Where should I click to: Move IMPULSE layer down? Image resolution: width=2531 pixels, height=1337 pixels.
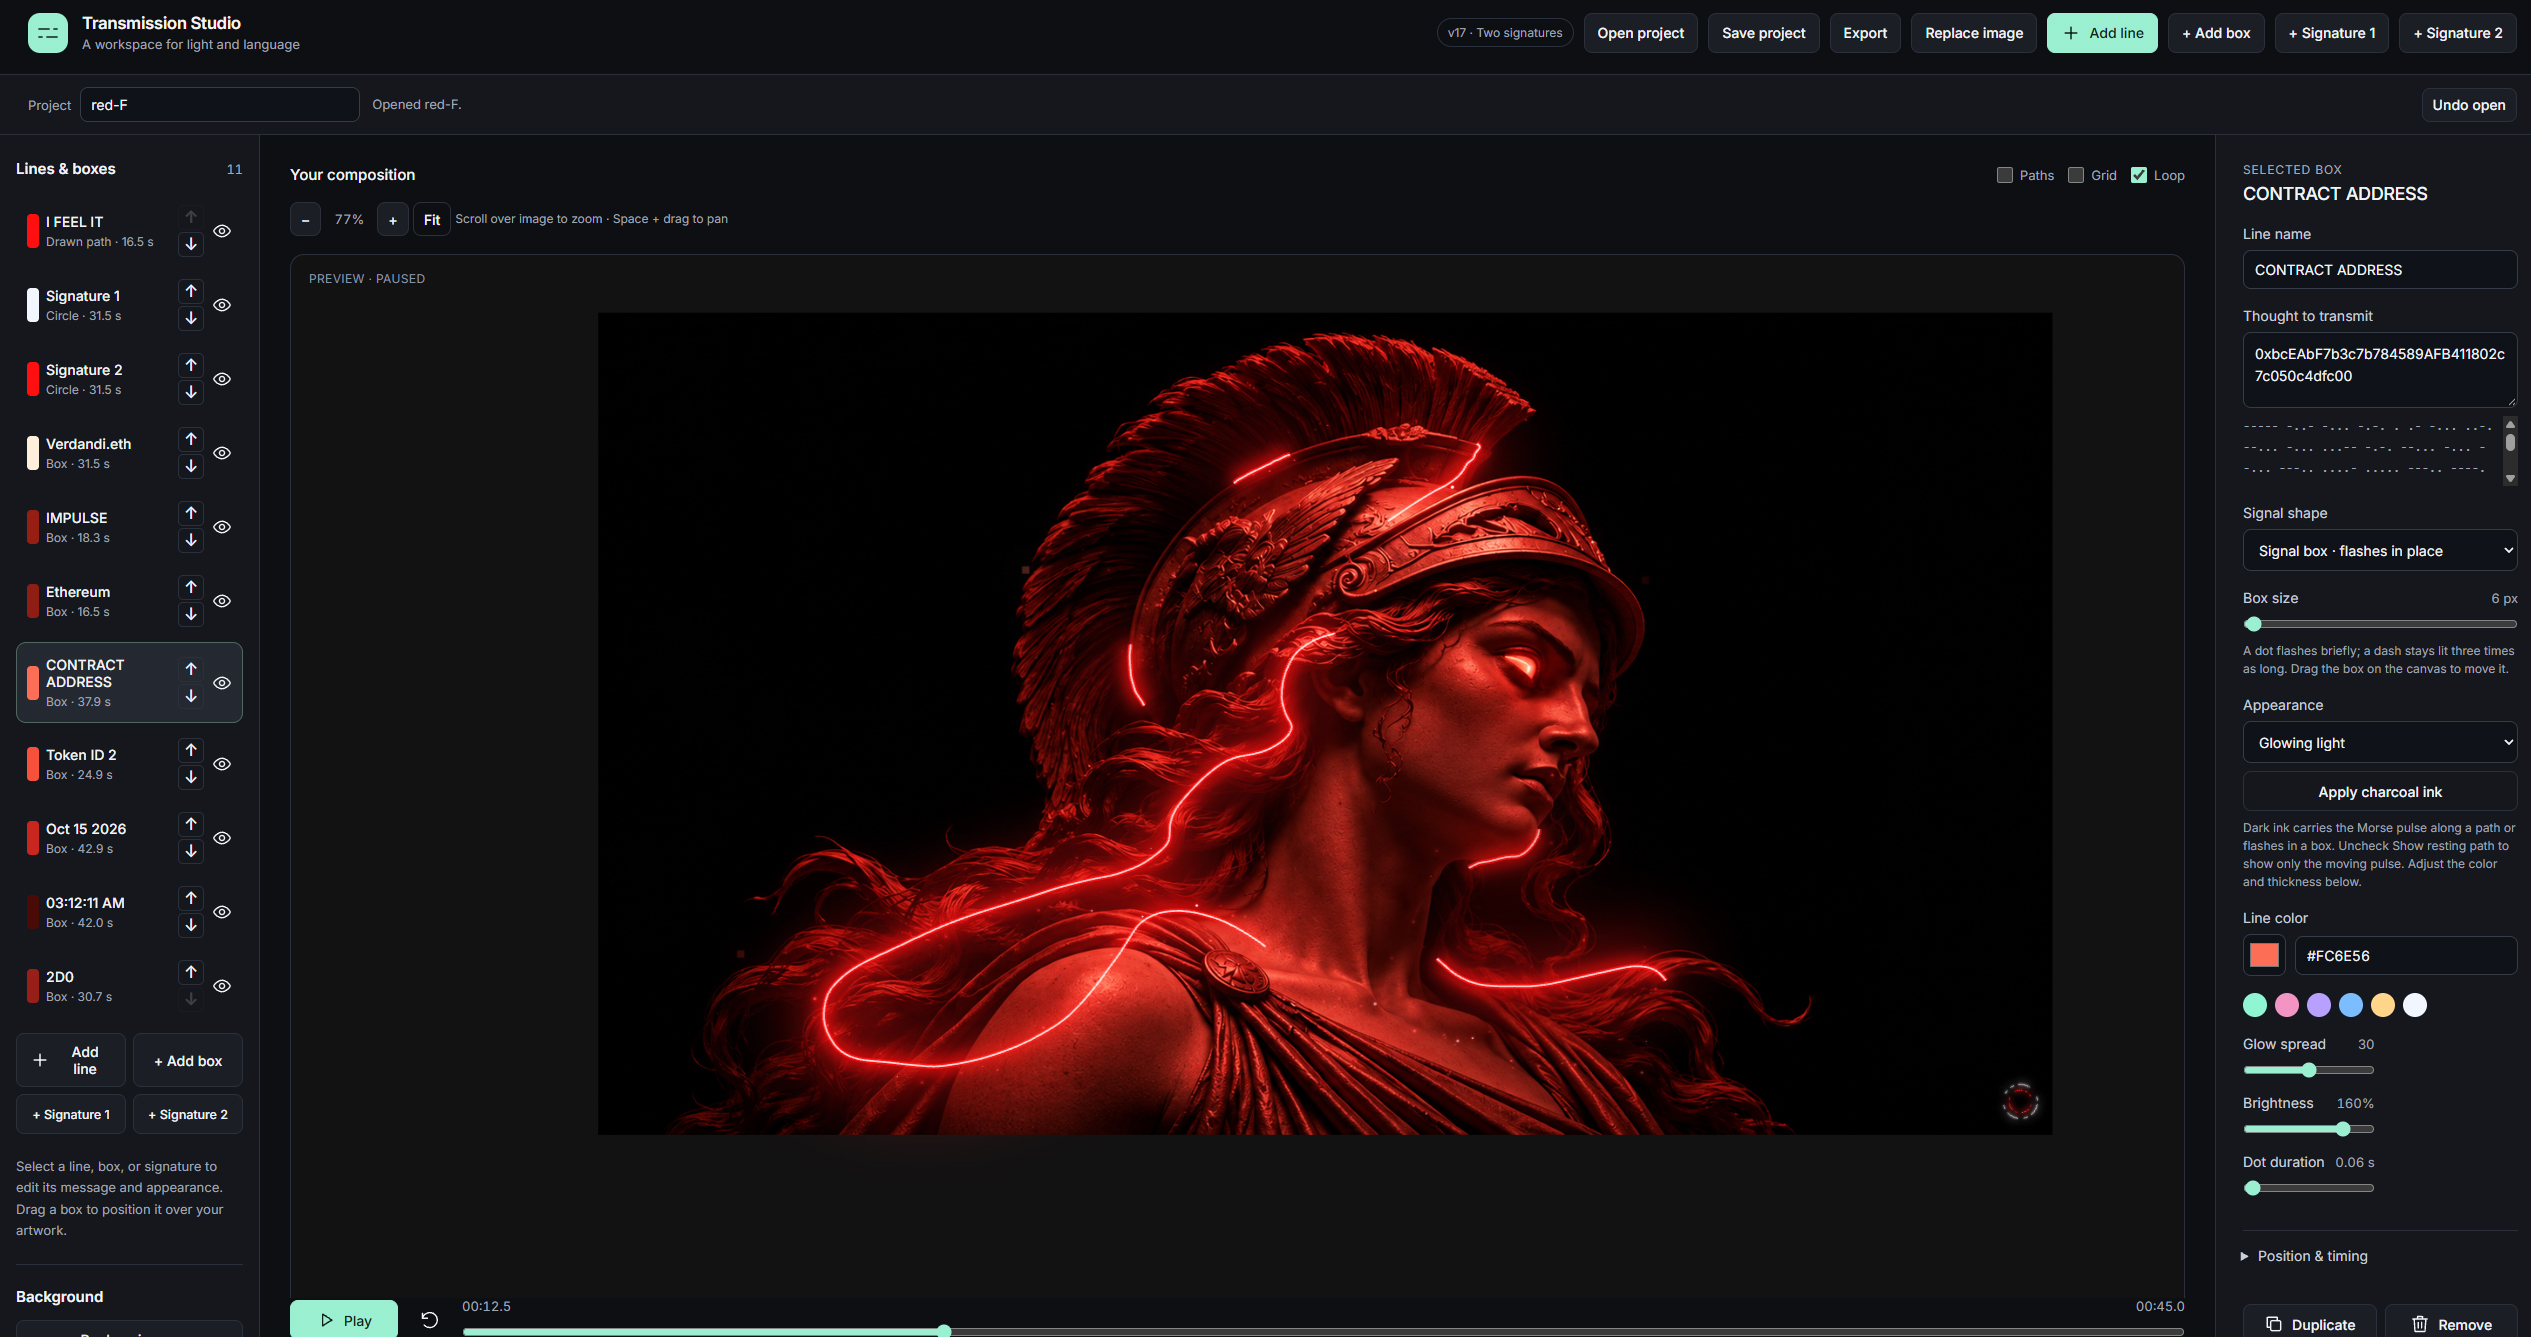(191, 540)
